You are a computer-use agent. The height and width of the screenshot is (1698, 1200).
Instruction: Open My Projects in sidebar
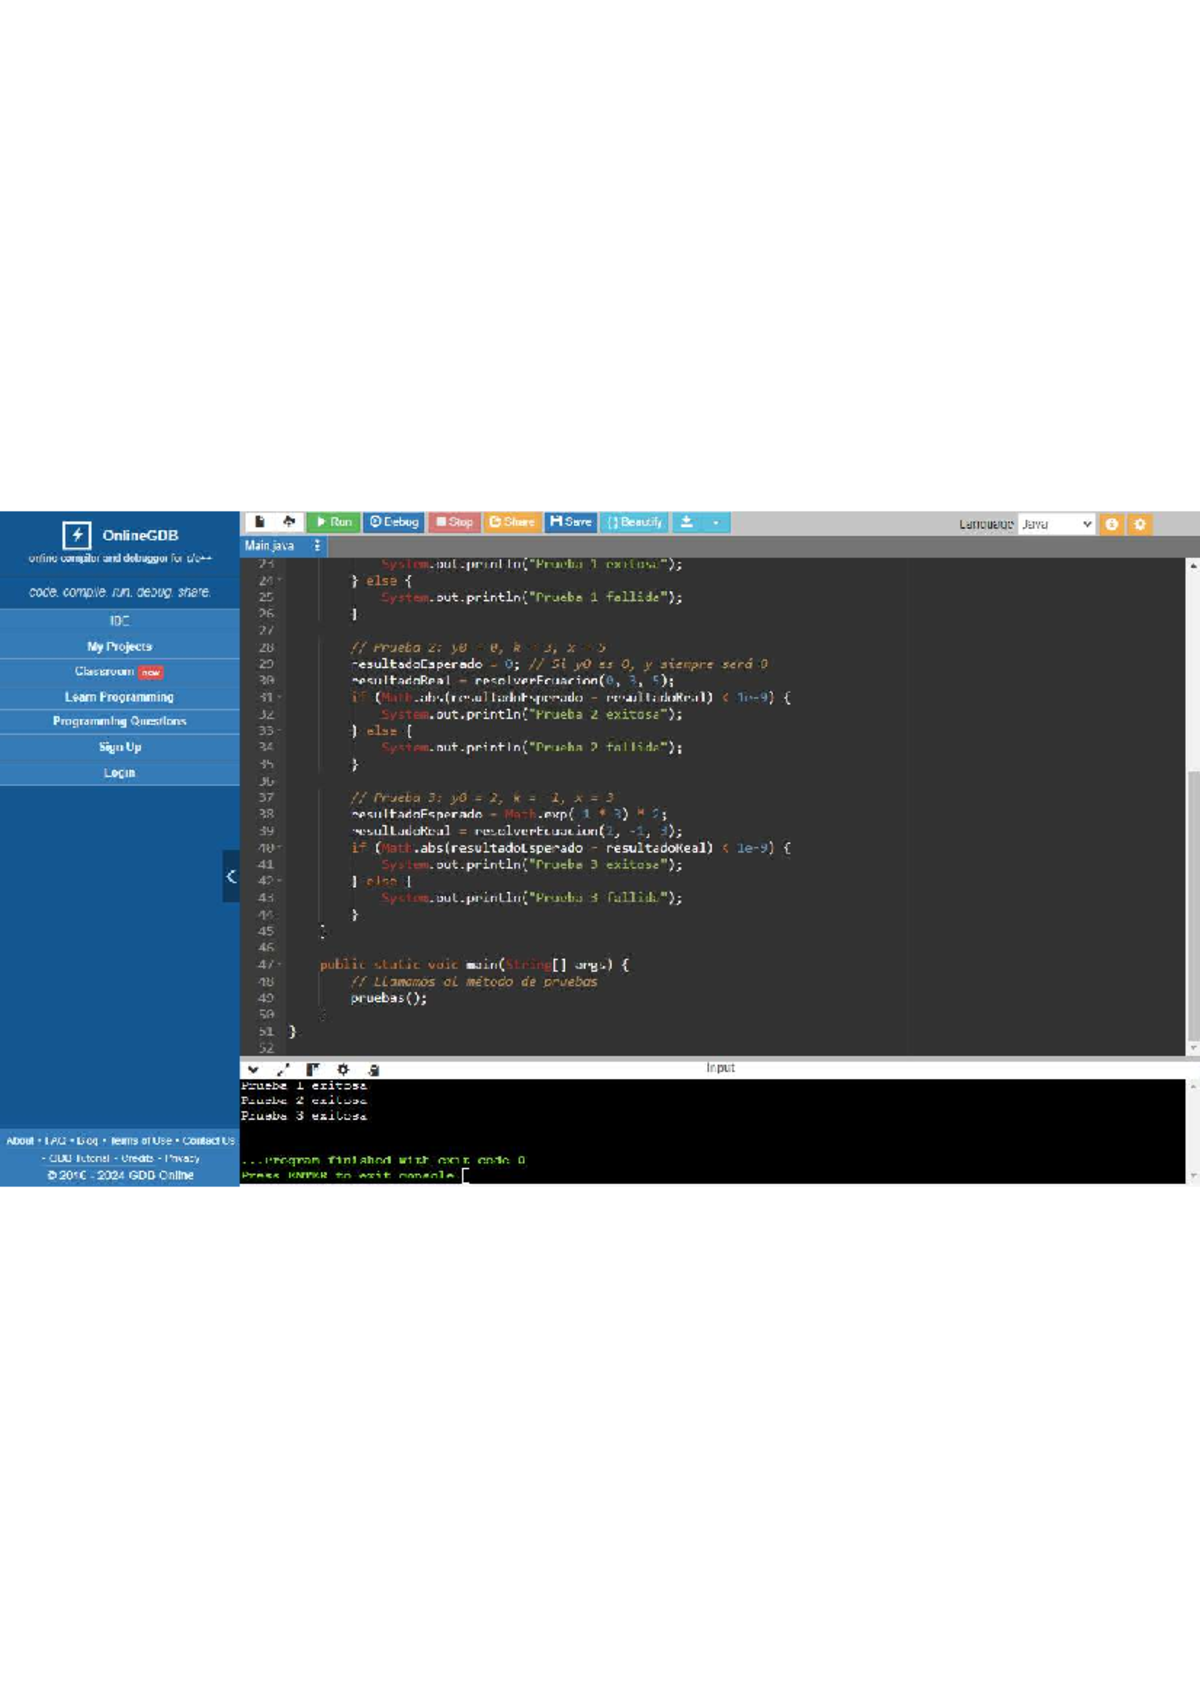coord(119,647)
